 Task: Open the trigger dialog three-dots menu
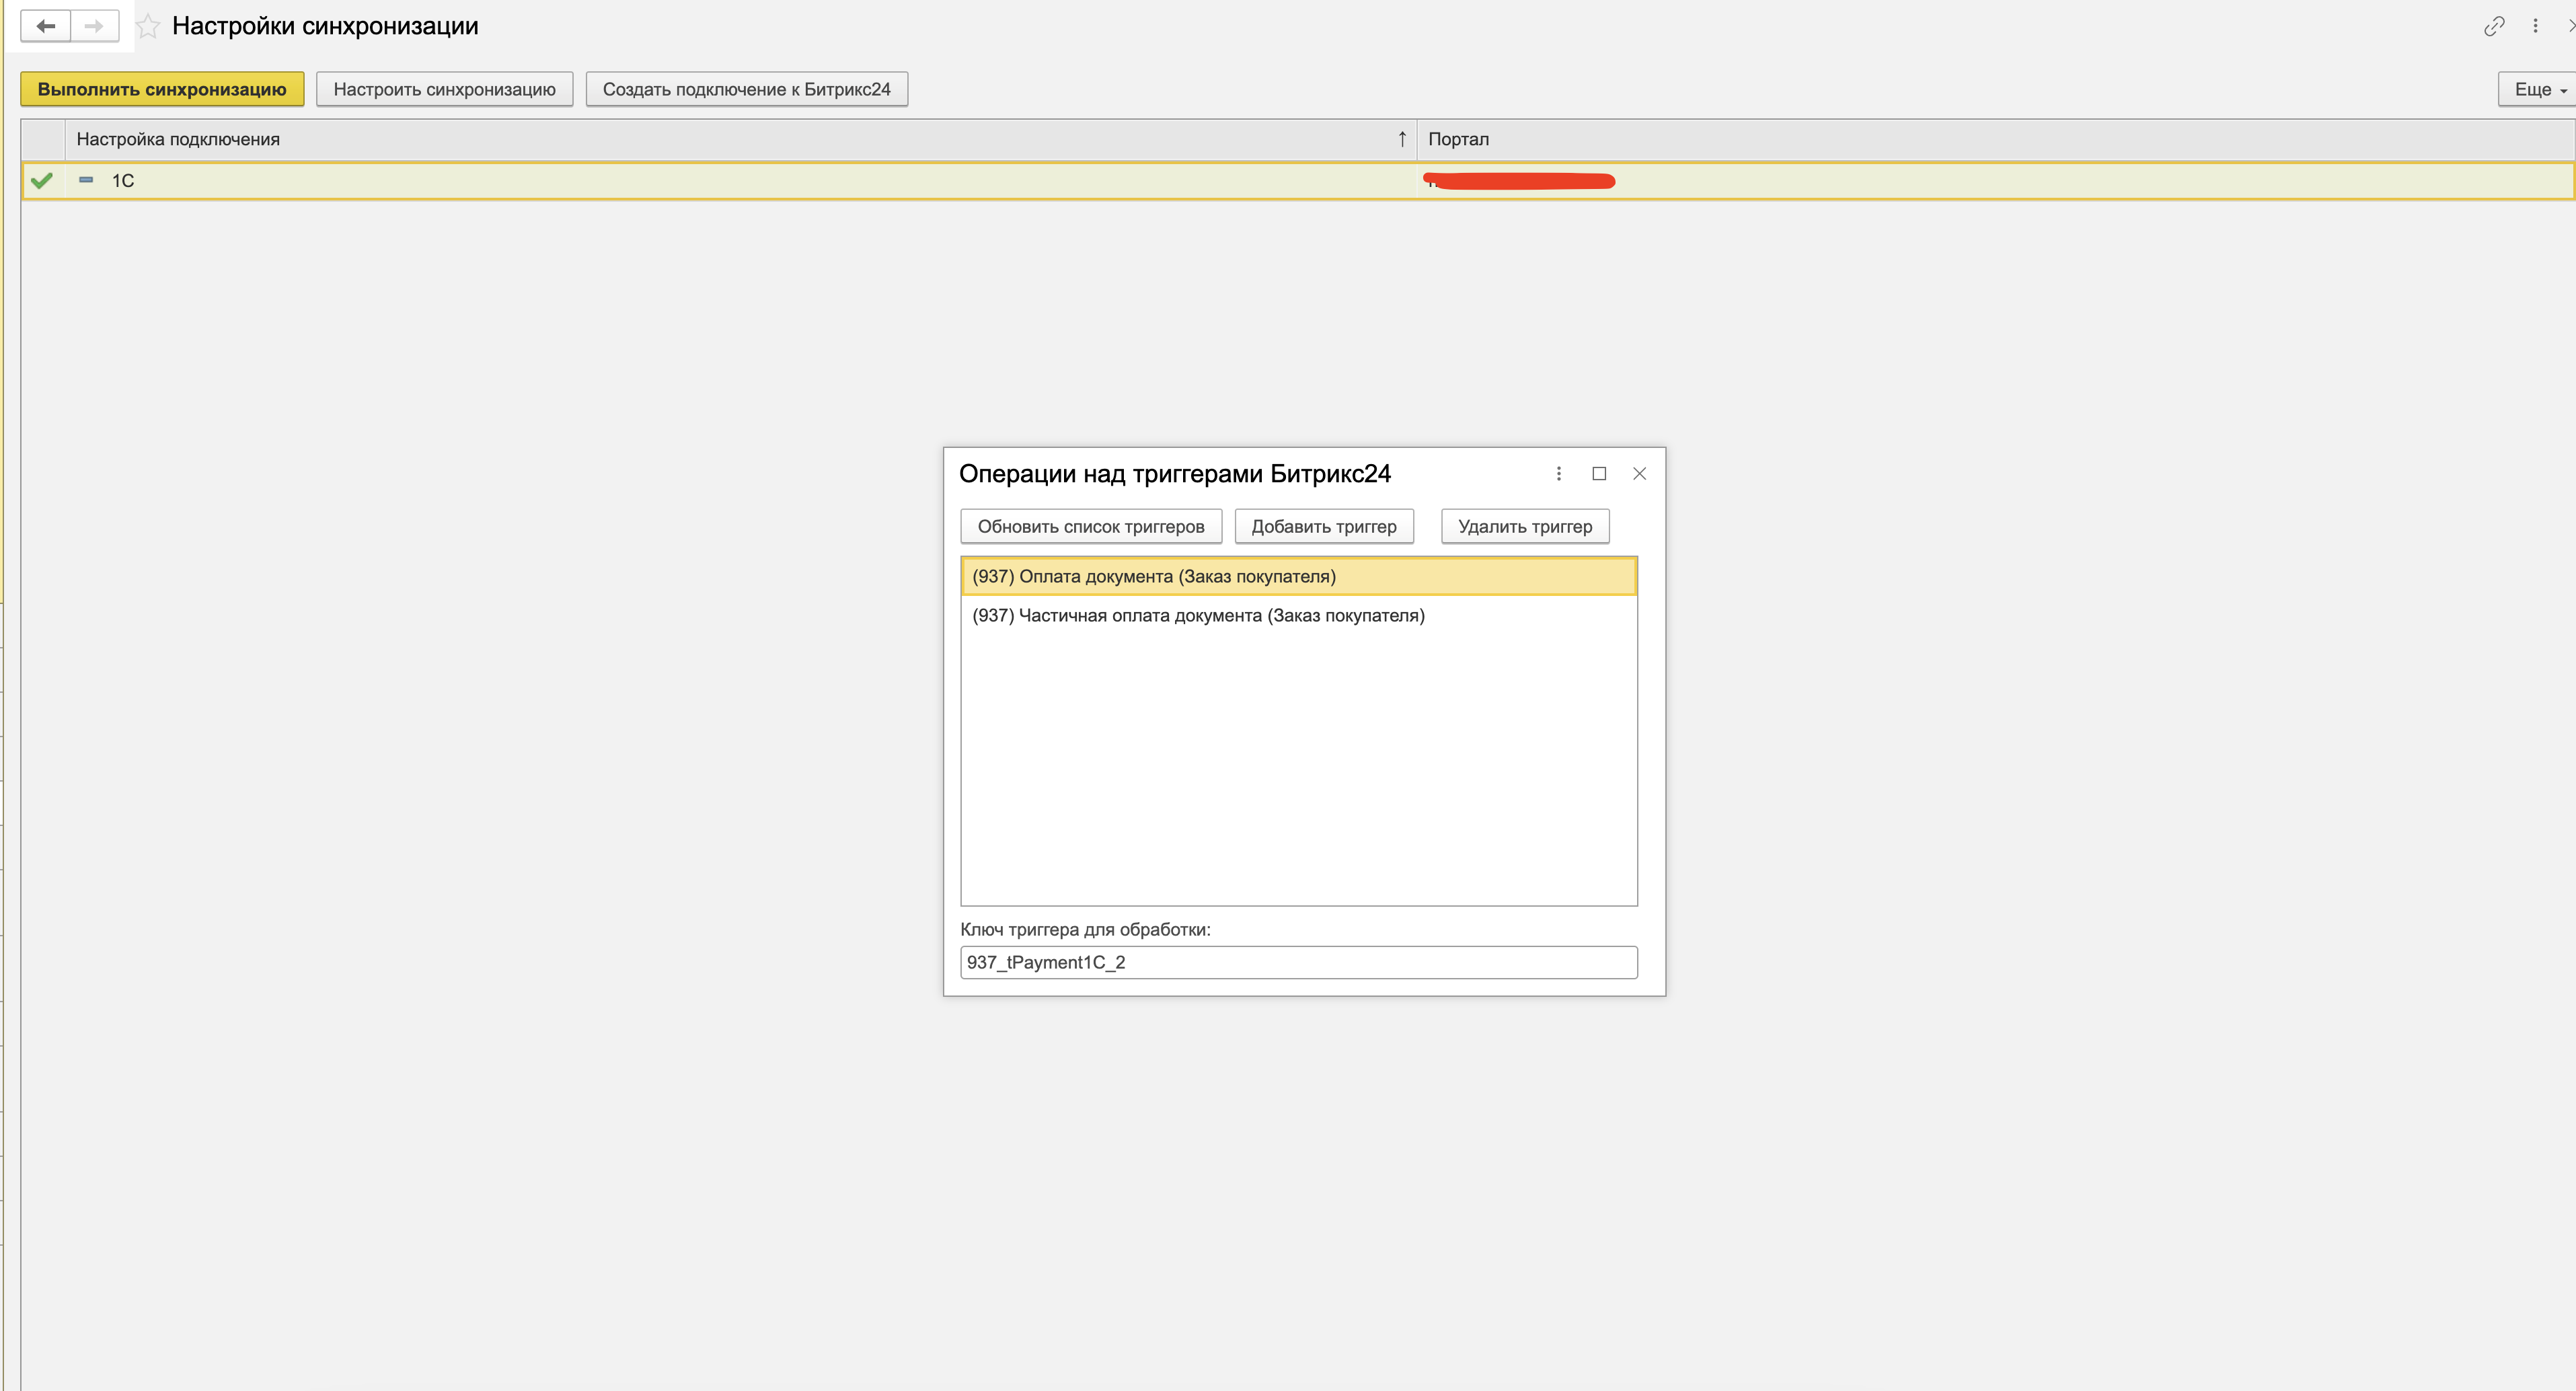click(x=1558, y=473)
